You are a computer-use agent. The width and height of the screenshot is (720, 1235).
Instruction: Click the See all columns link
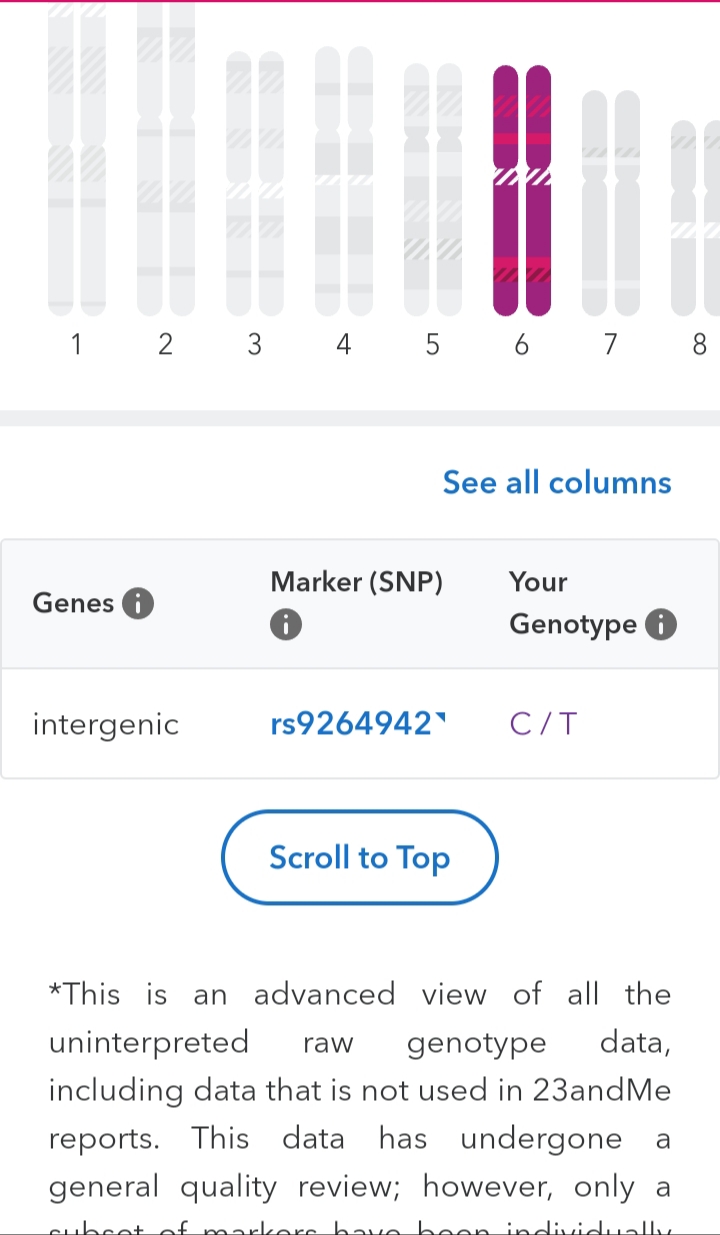557,483
